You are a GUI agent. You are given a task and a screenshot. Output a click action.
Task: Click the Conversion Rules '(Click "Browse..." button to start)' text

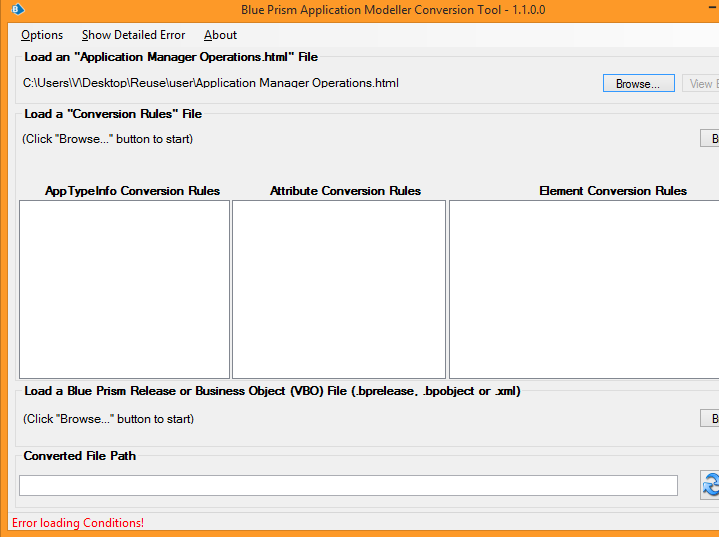click(x=108, y=139)
